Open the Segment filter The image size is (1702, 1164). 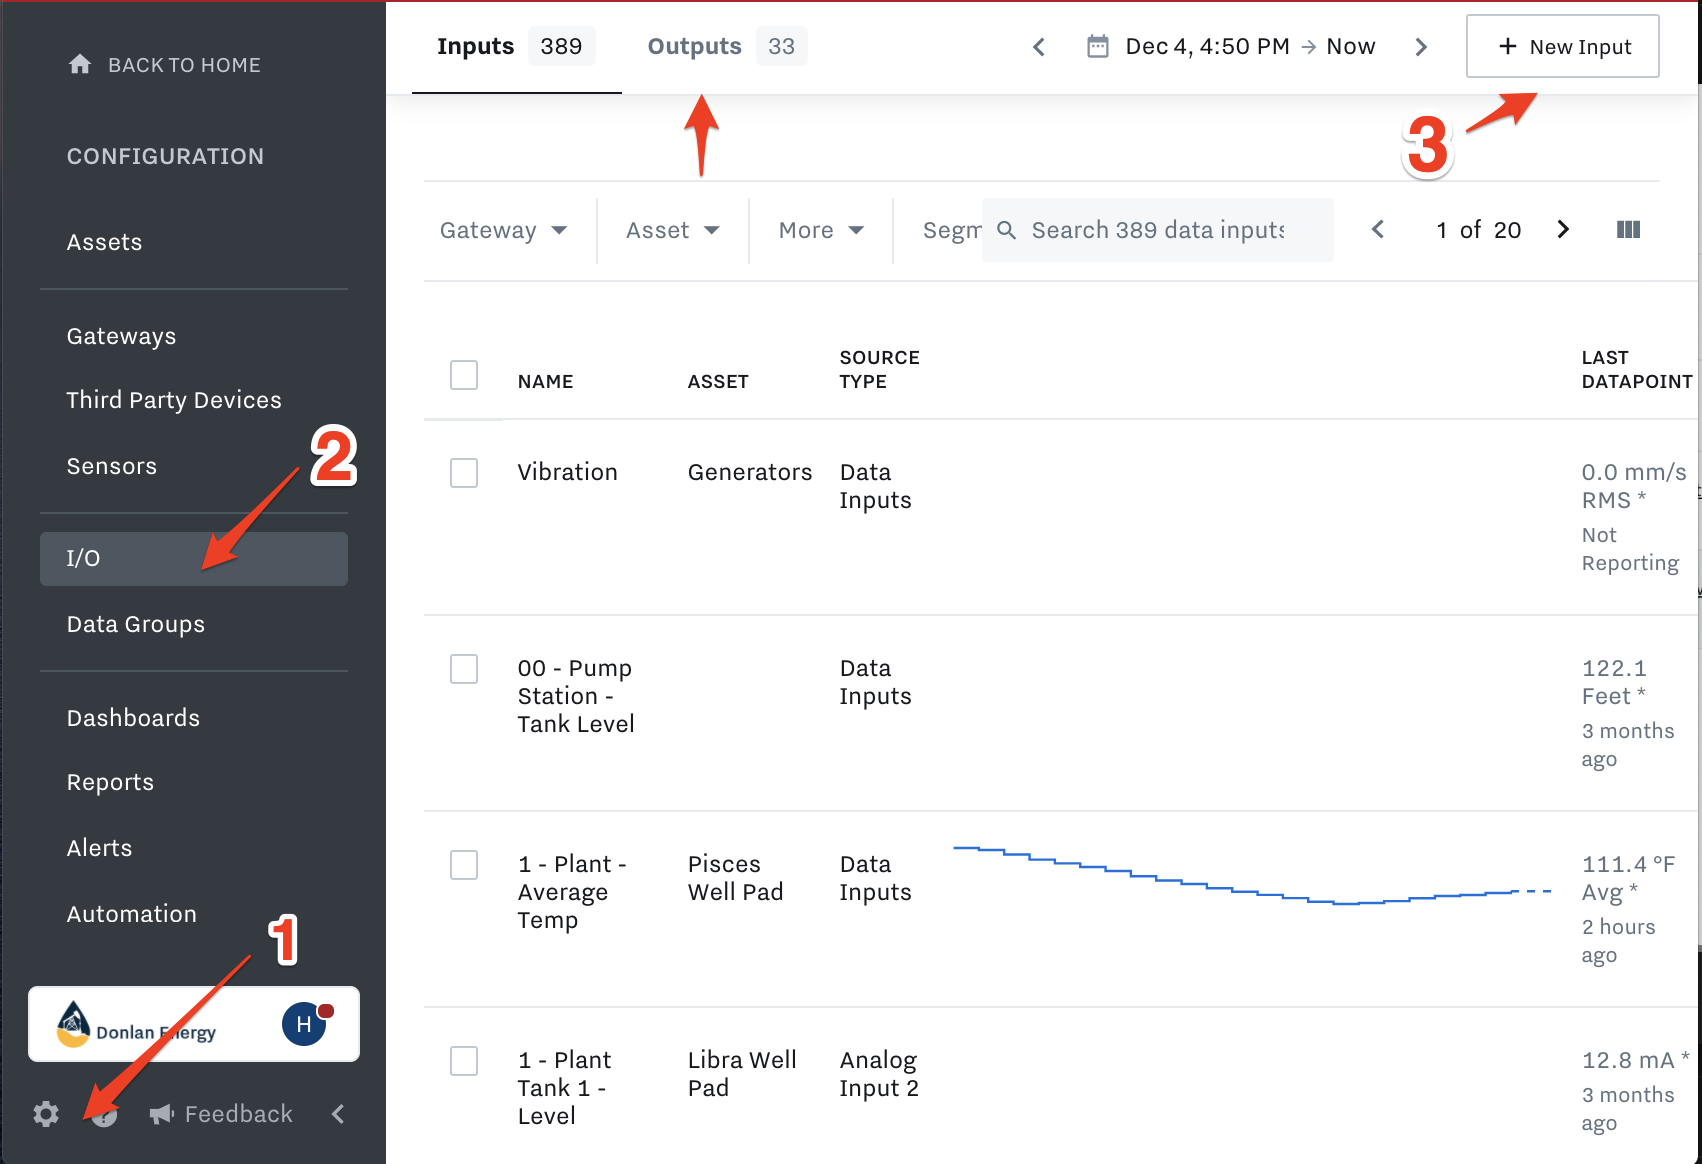pyautogui.click(x=951, y=230)
